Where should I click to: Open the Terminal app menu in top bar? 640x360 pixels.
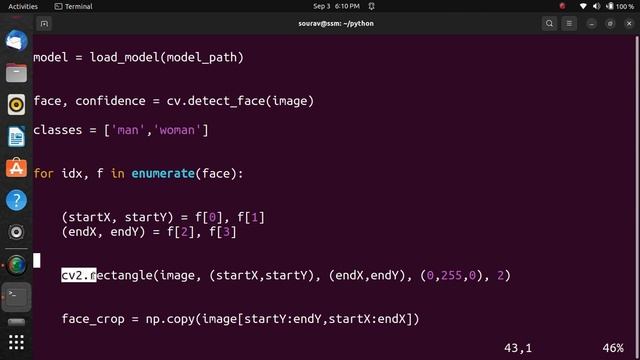pyautogui.click(x=73, y=7)
